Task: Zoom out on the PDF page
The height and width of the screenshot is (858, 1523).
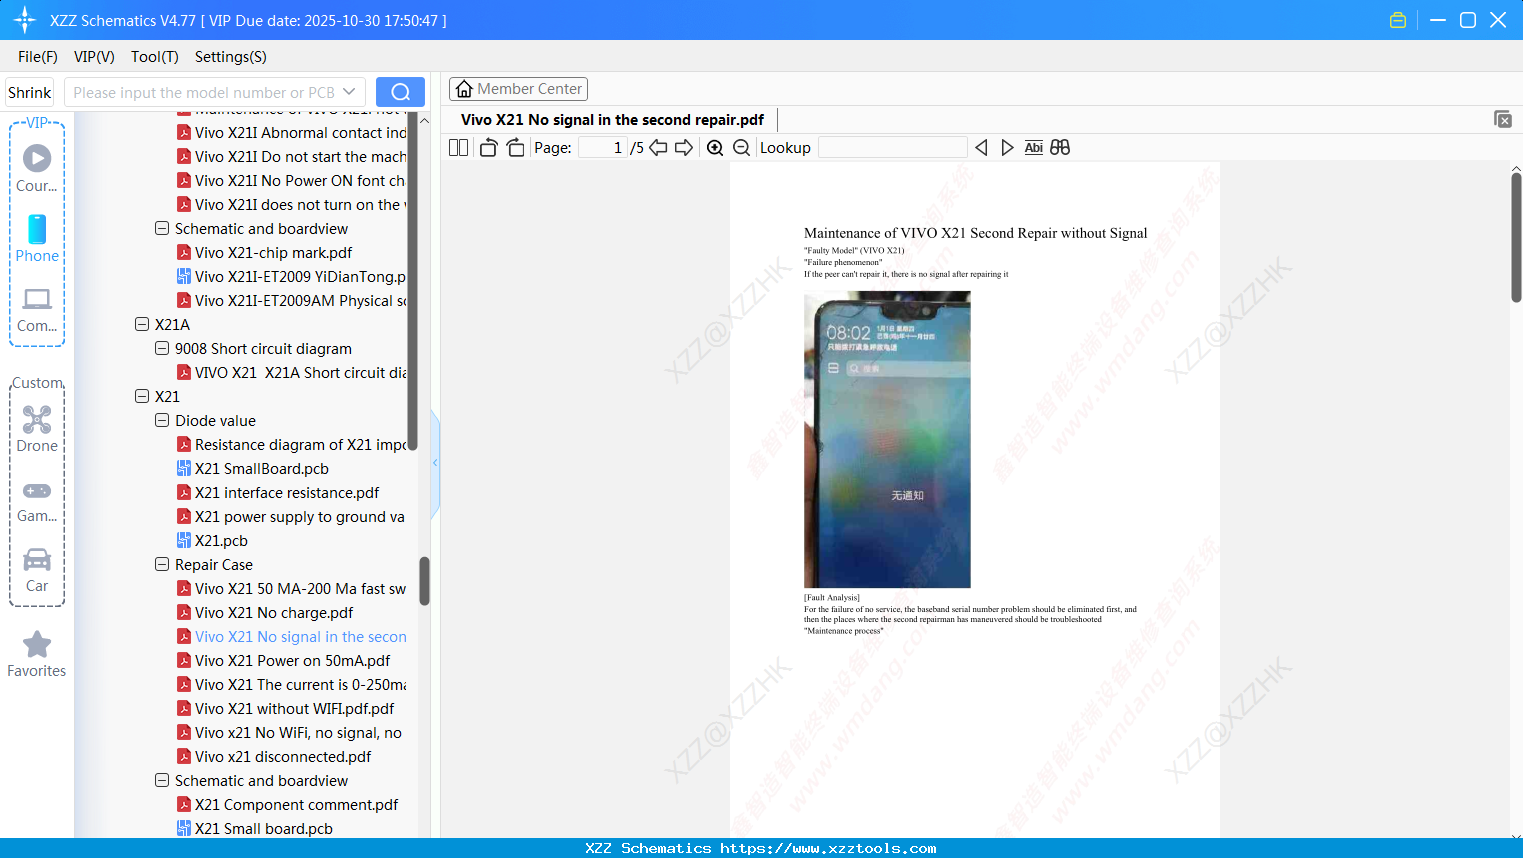Action: [741, 147]
